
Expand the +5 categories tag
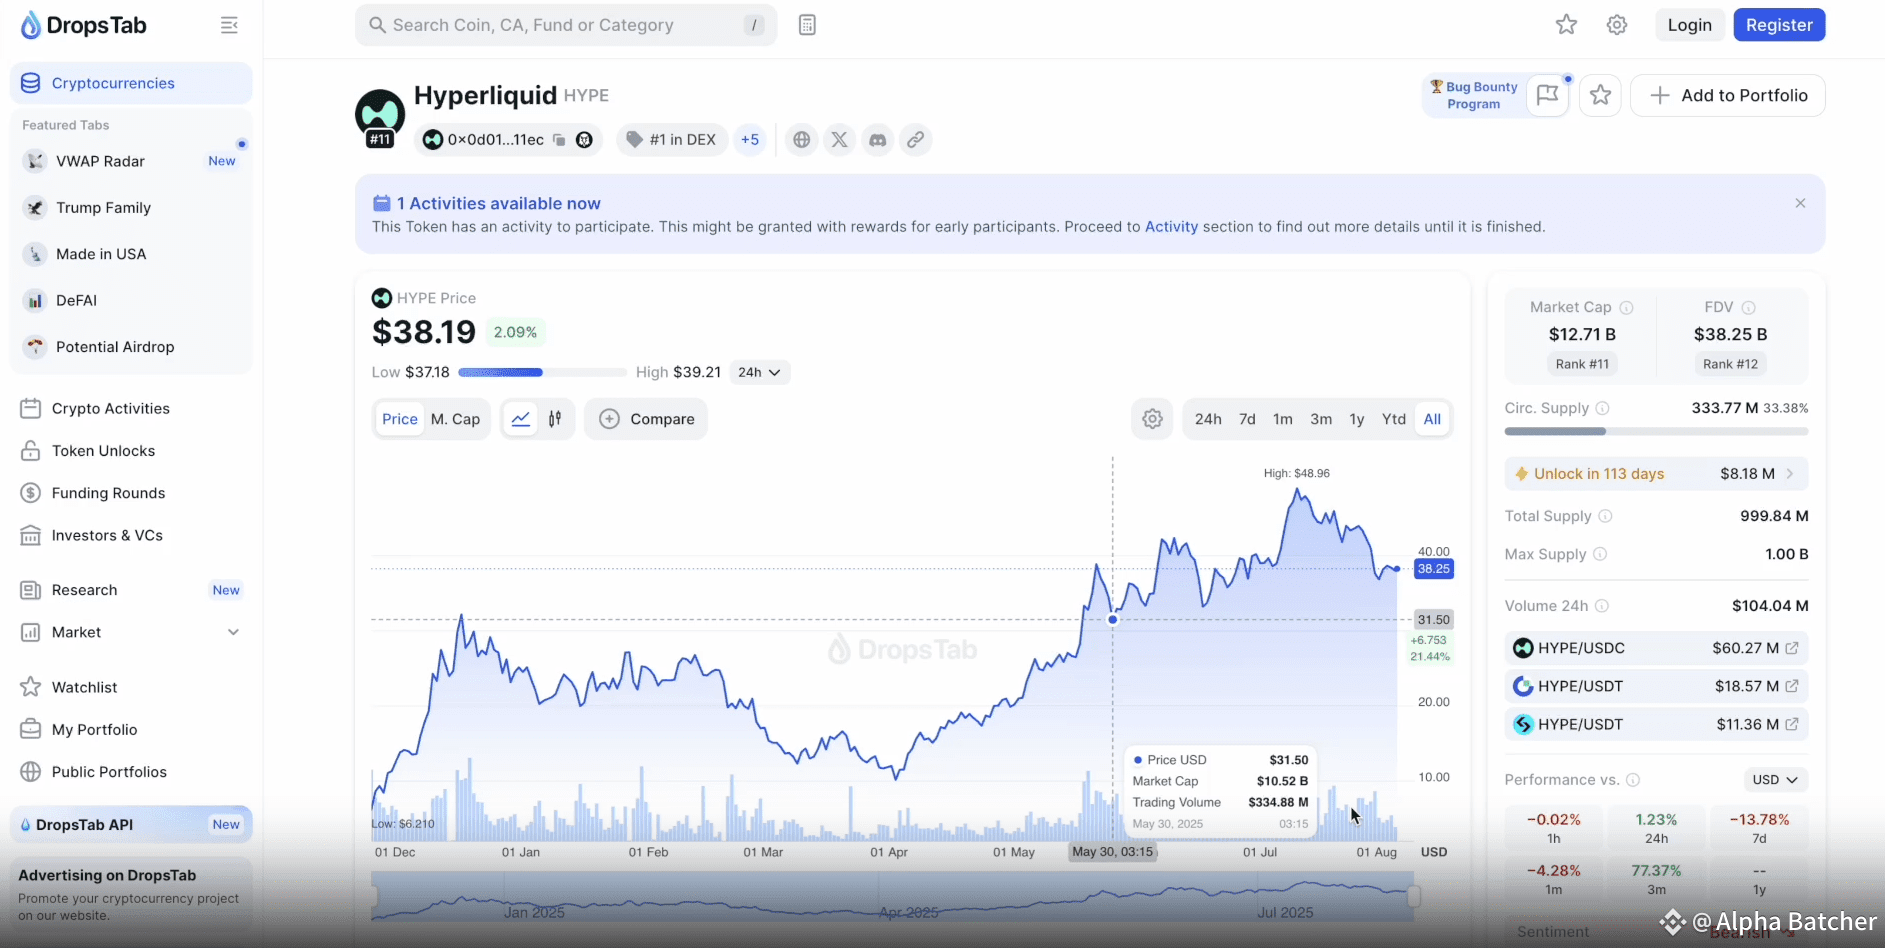pyautogui.click(x=750, y=140)
